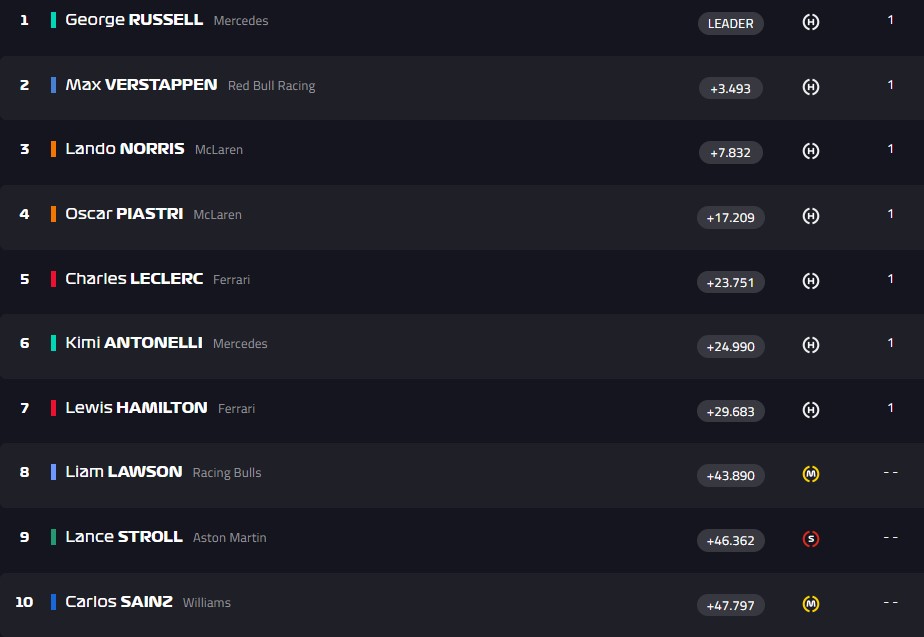The height and width of the screenshot is (637, 924).
Task: Click position number 8 on Lawson's row
Action: [x=25, y=472]
